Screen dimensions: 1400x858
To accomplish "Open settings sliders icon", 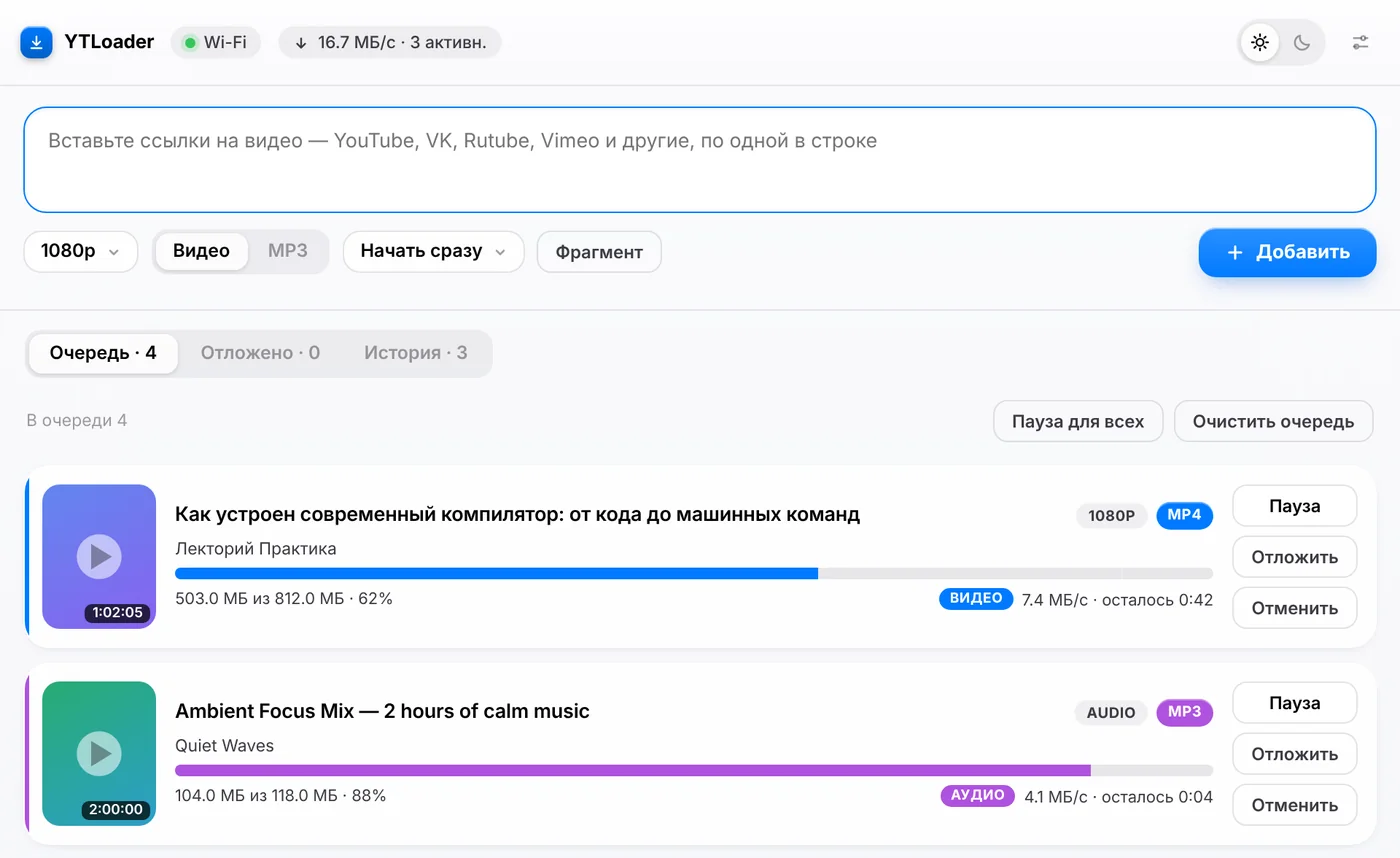I will point(1360,43).
